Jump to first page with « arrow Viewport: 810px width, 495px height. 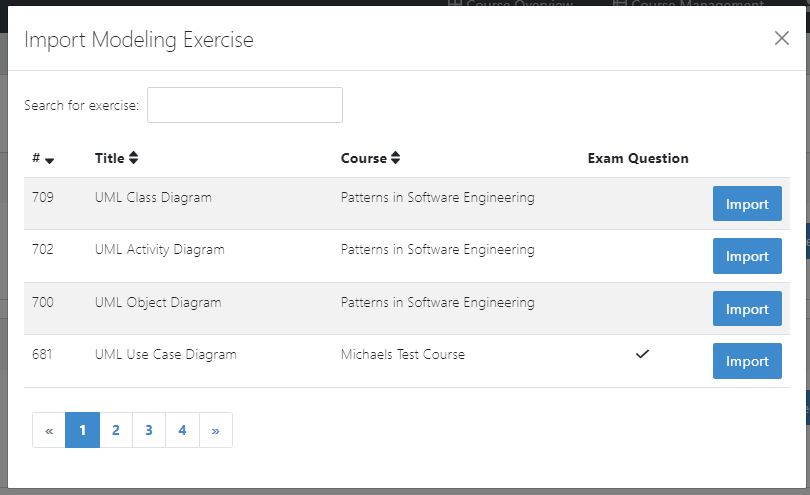pos(49,430)
